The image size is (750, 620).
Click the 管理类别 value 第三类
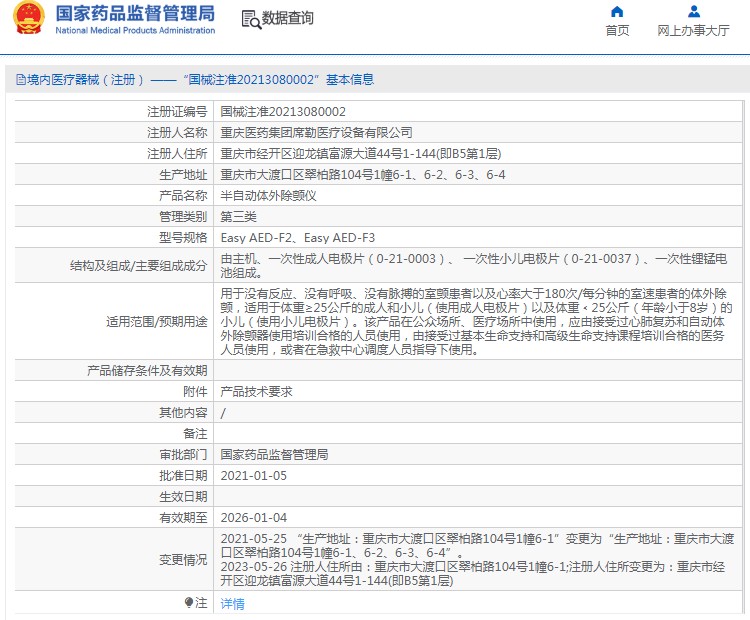pos(238,216)
